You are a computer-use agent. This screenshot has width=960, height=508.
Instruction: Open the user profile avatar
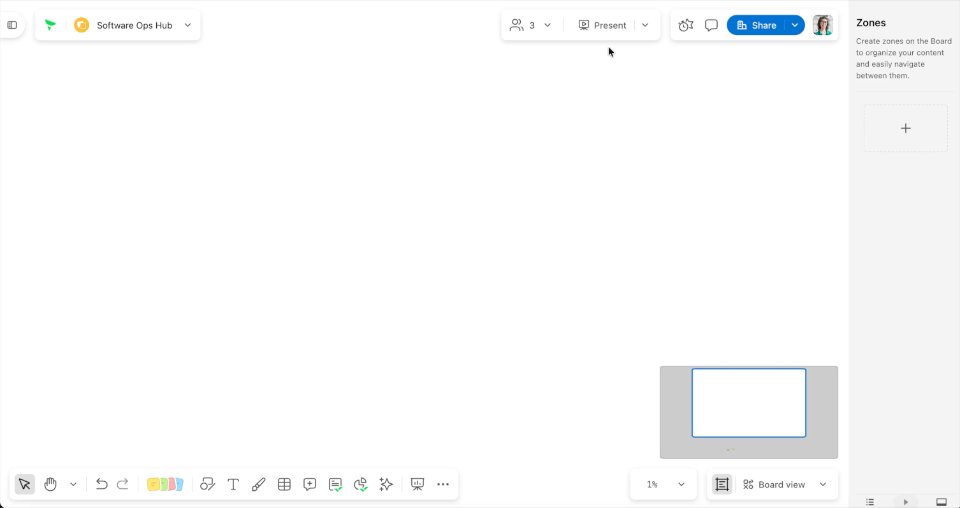822,25
